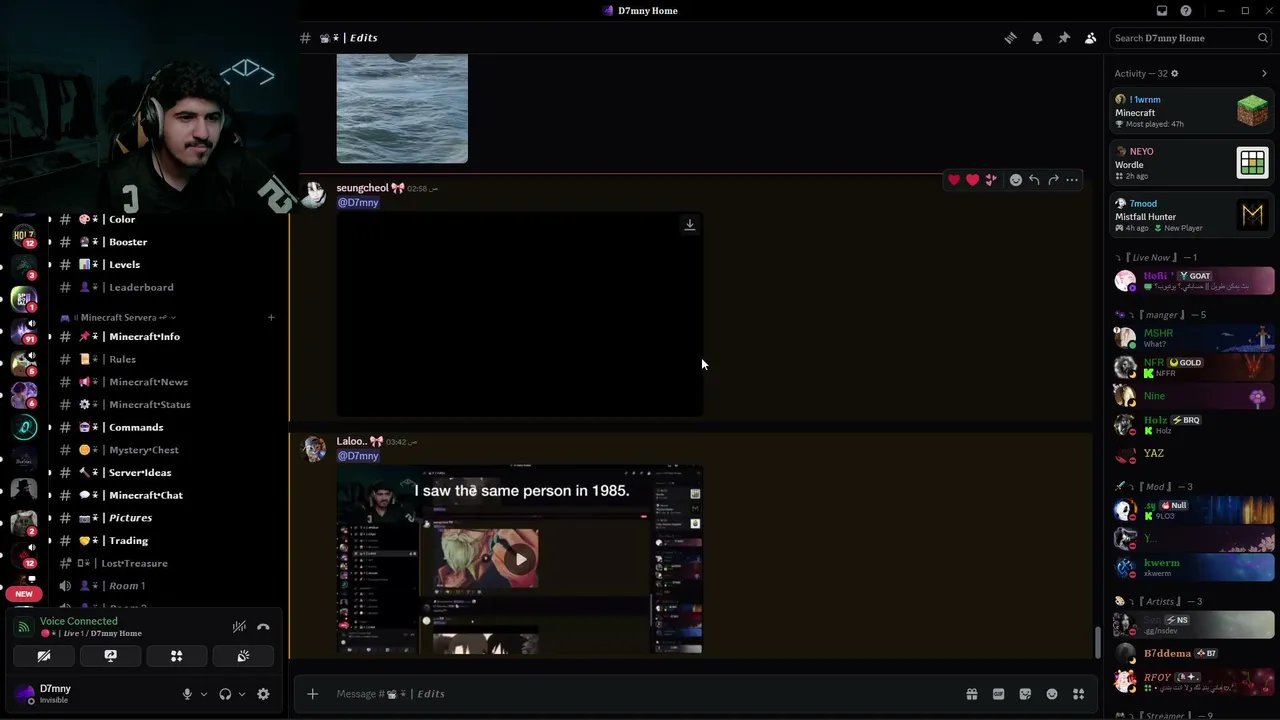Open the ocean image thumbnail
The width and height of the screenshot is (1280, 720).
(x=402, y=108)
